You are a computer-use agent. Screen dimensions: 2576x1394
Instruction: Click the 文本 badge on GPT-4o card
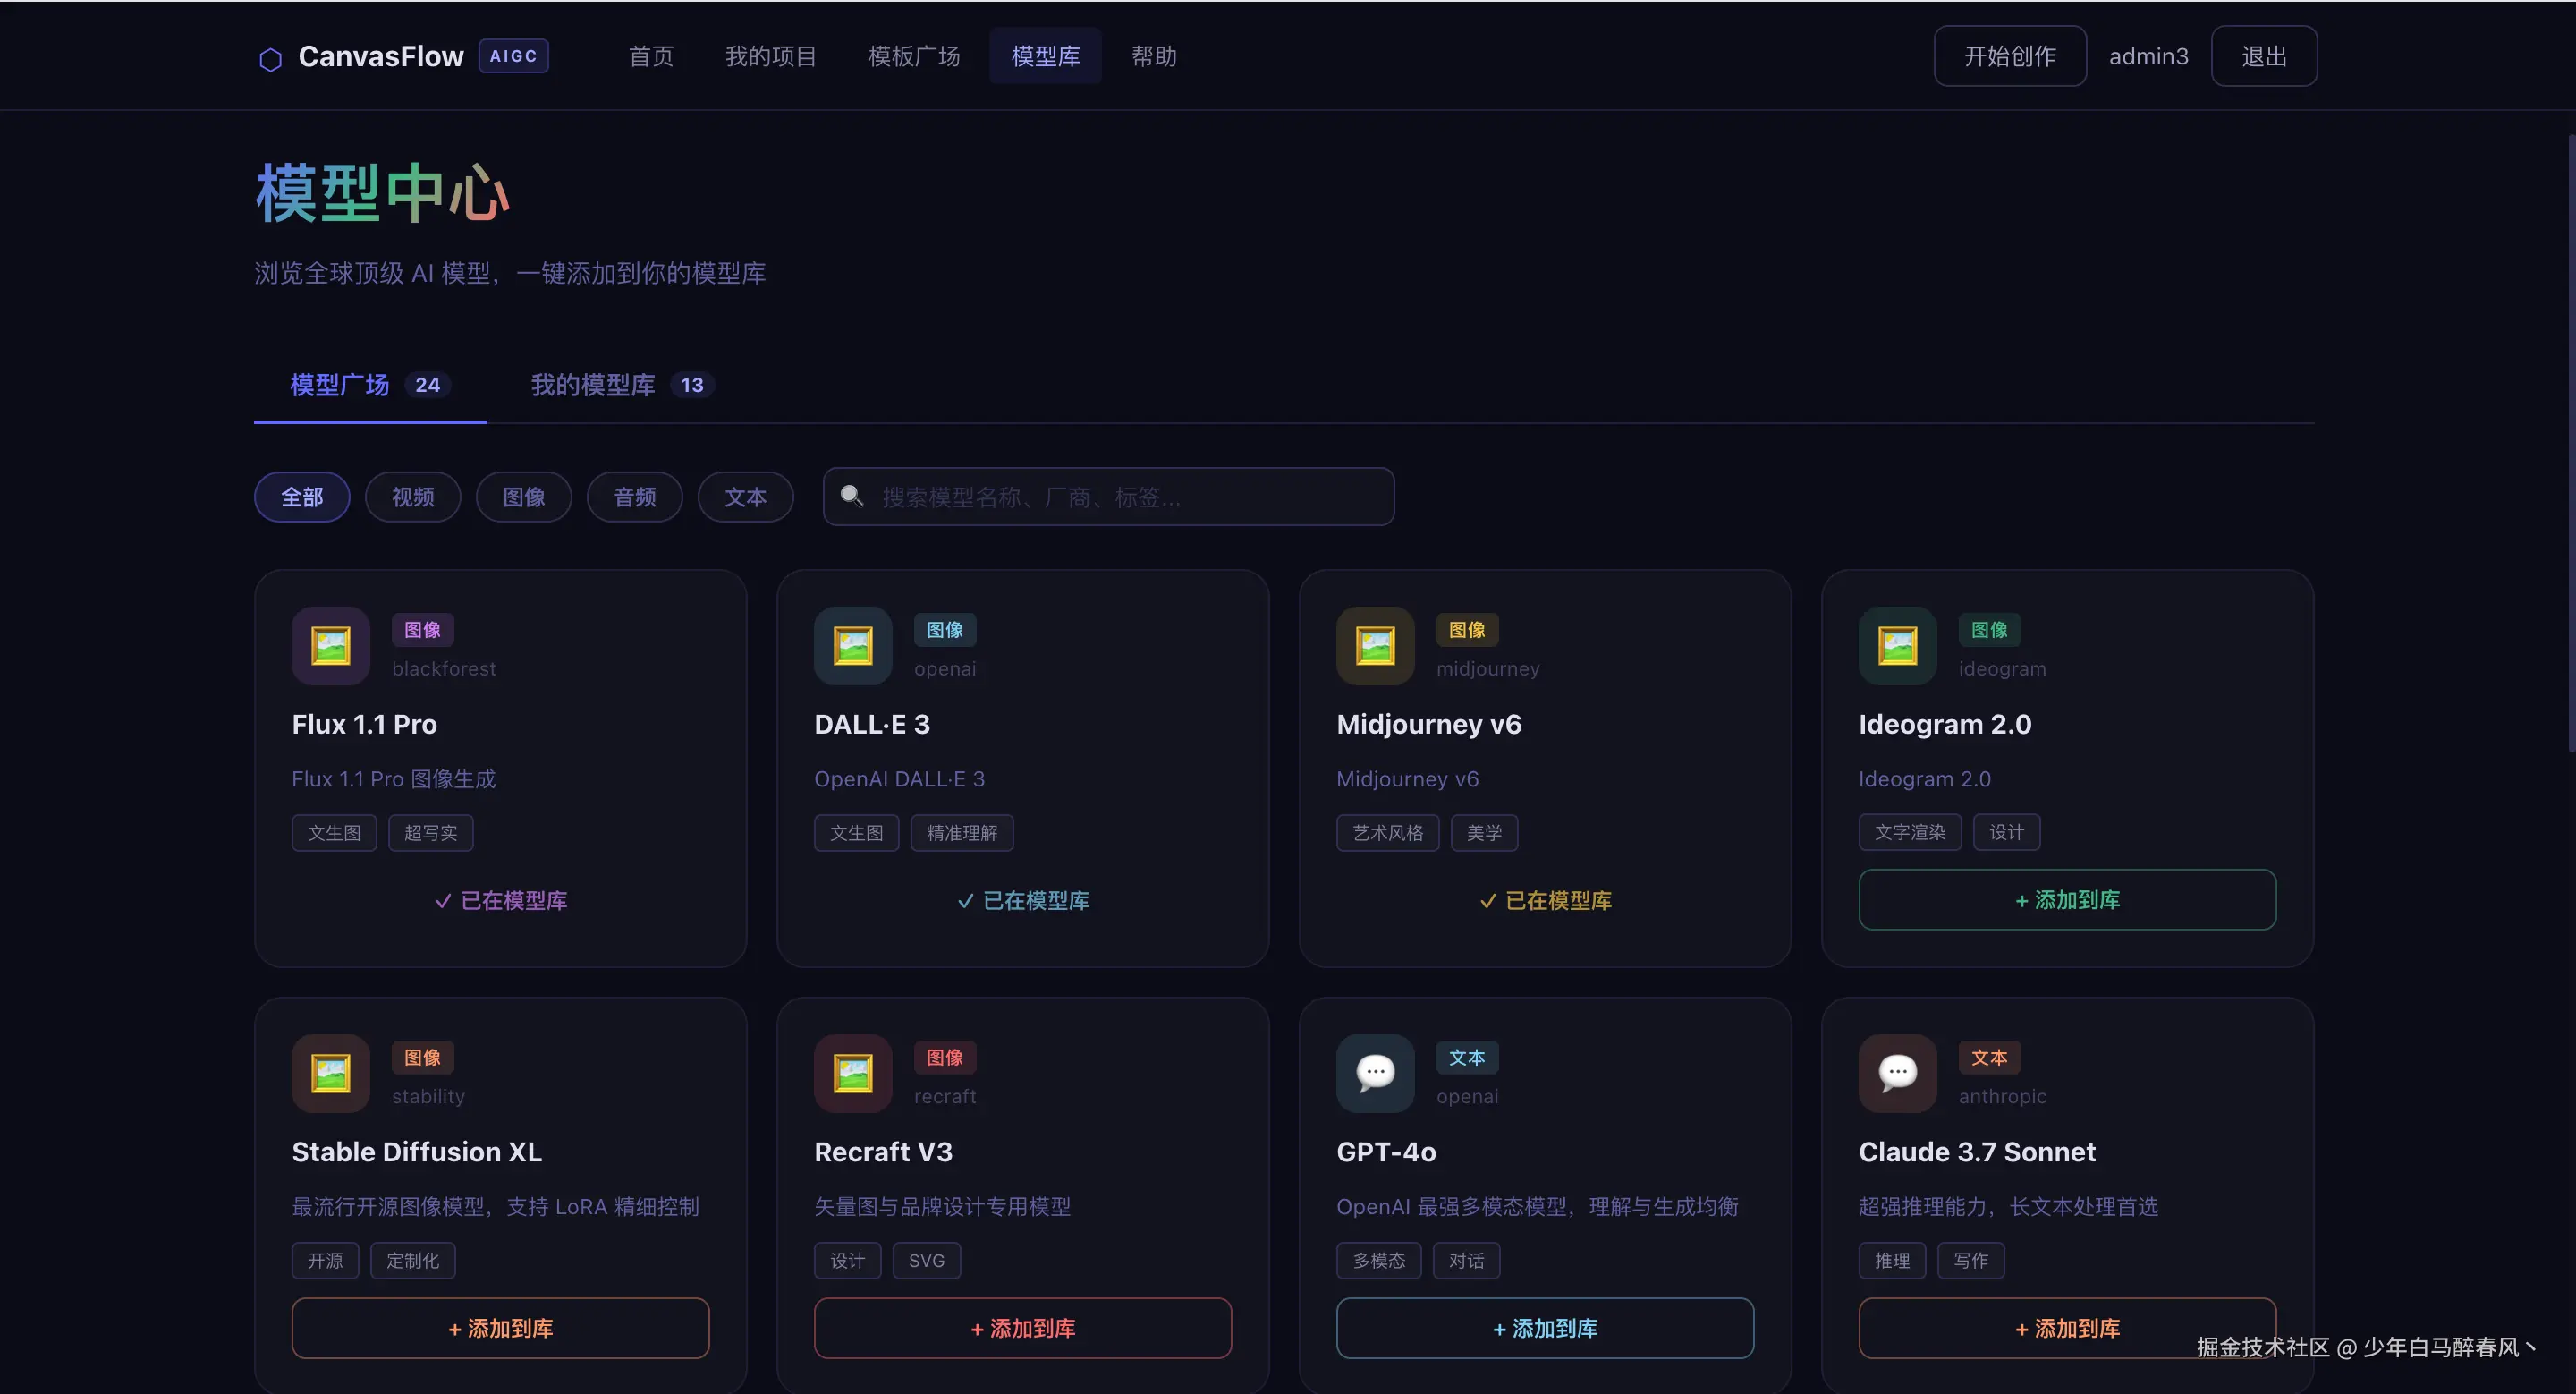(x=1467, y=1058)
